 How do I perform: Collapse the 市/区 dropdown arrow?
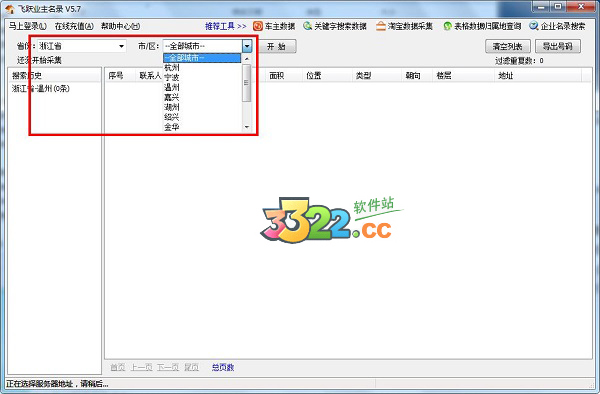pyautogui.click(x=247, y=46)
